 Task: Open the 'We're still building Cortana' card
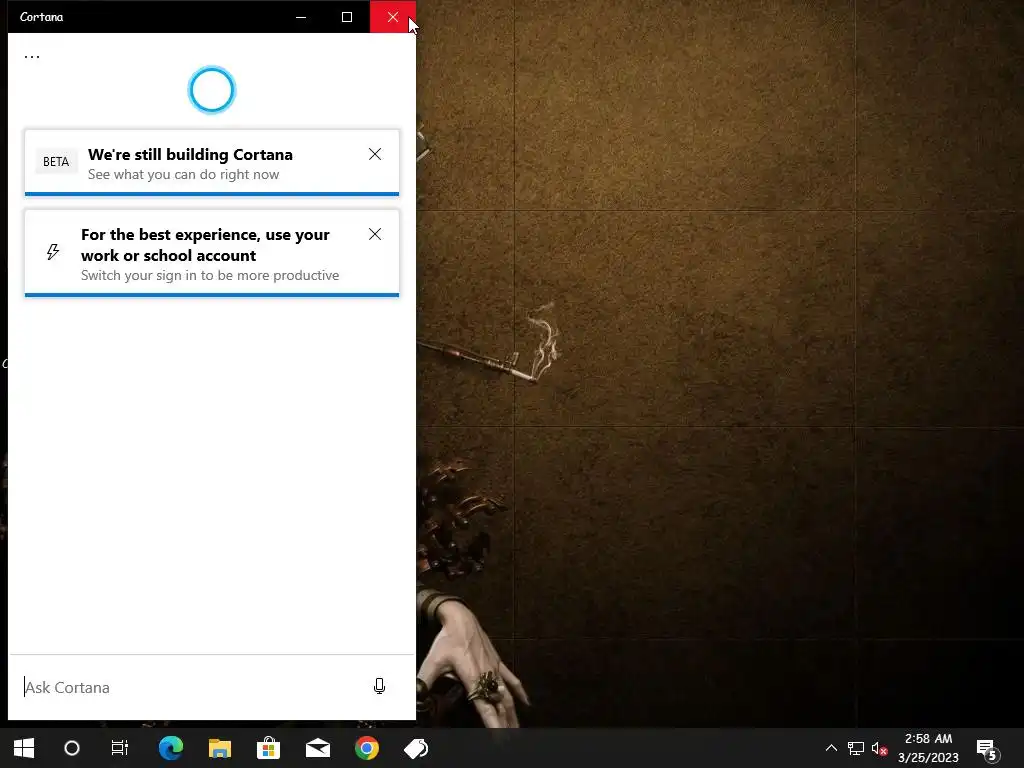click(x=212, y=163)
